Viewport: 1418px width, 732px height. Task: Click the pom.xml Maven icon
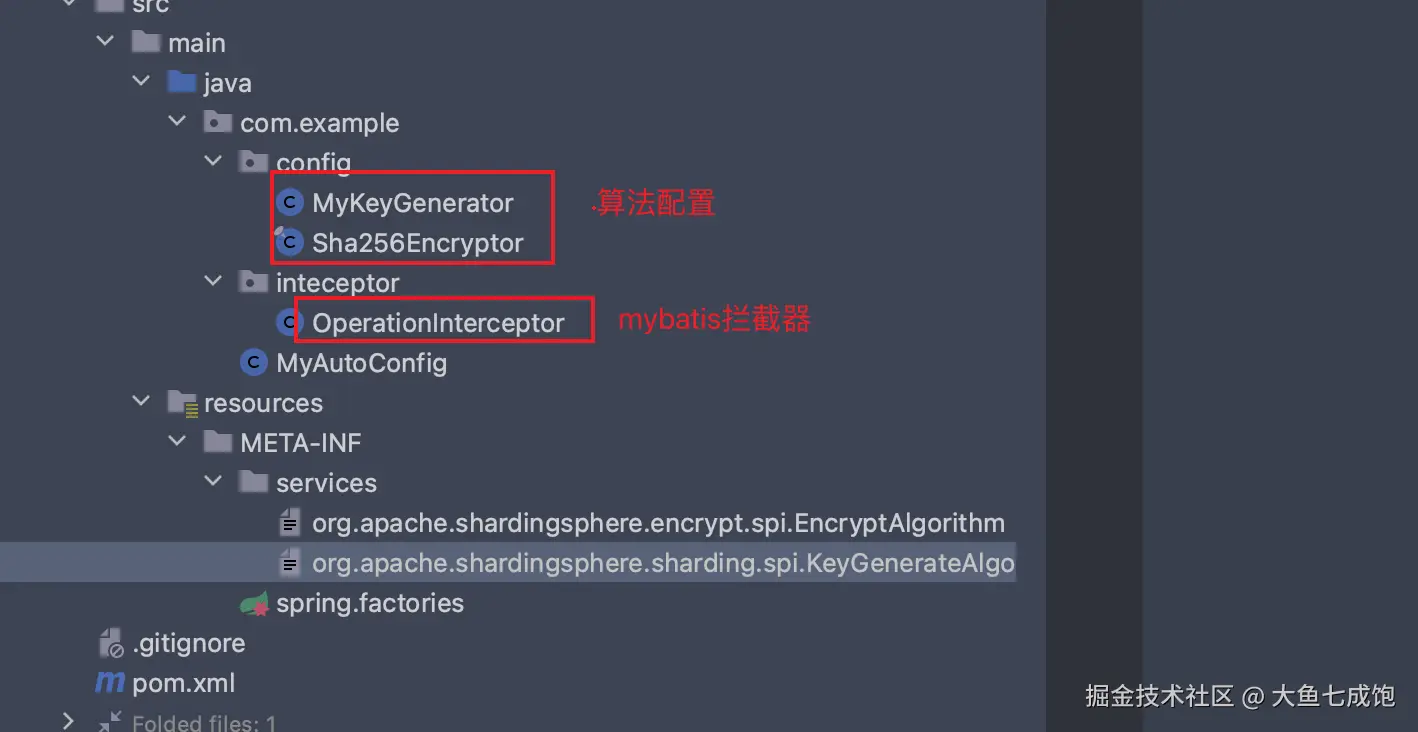click(x=109, y=683)
